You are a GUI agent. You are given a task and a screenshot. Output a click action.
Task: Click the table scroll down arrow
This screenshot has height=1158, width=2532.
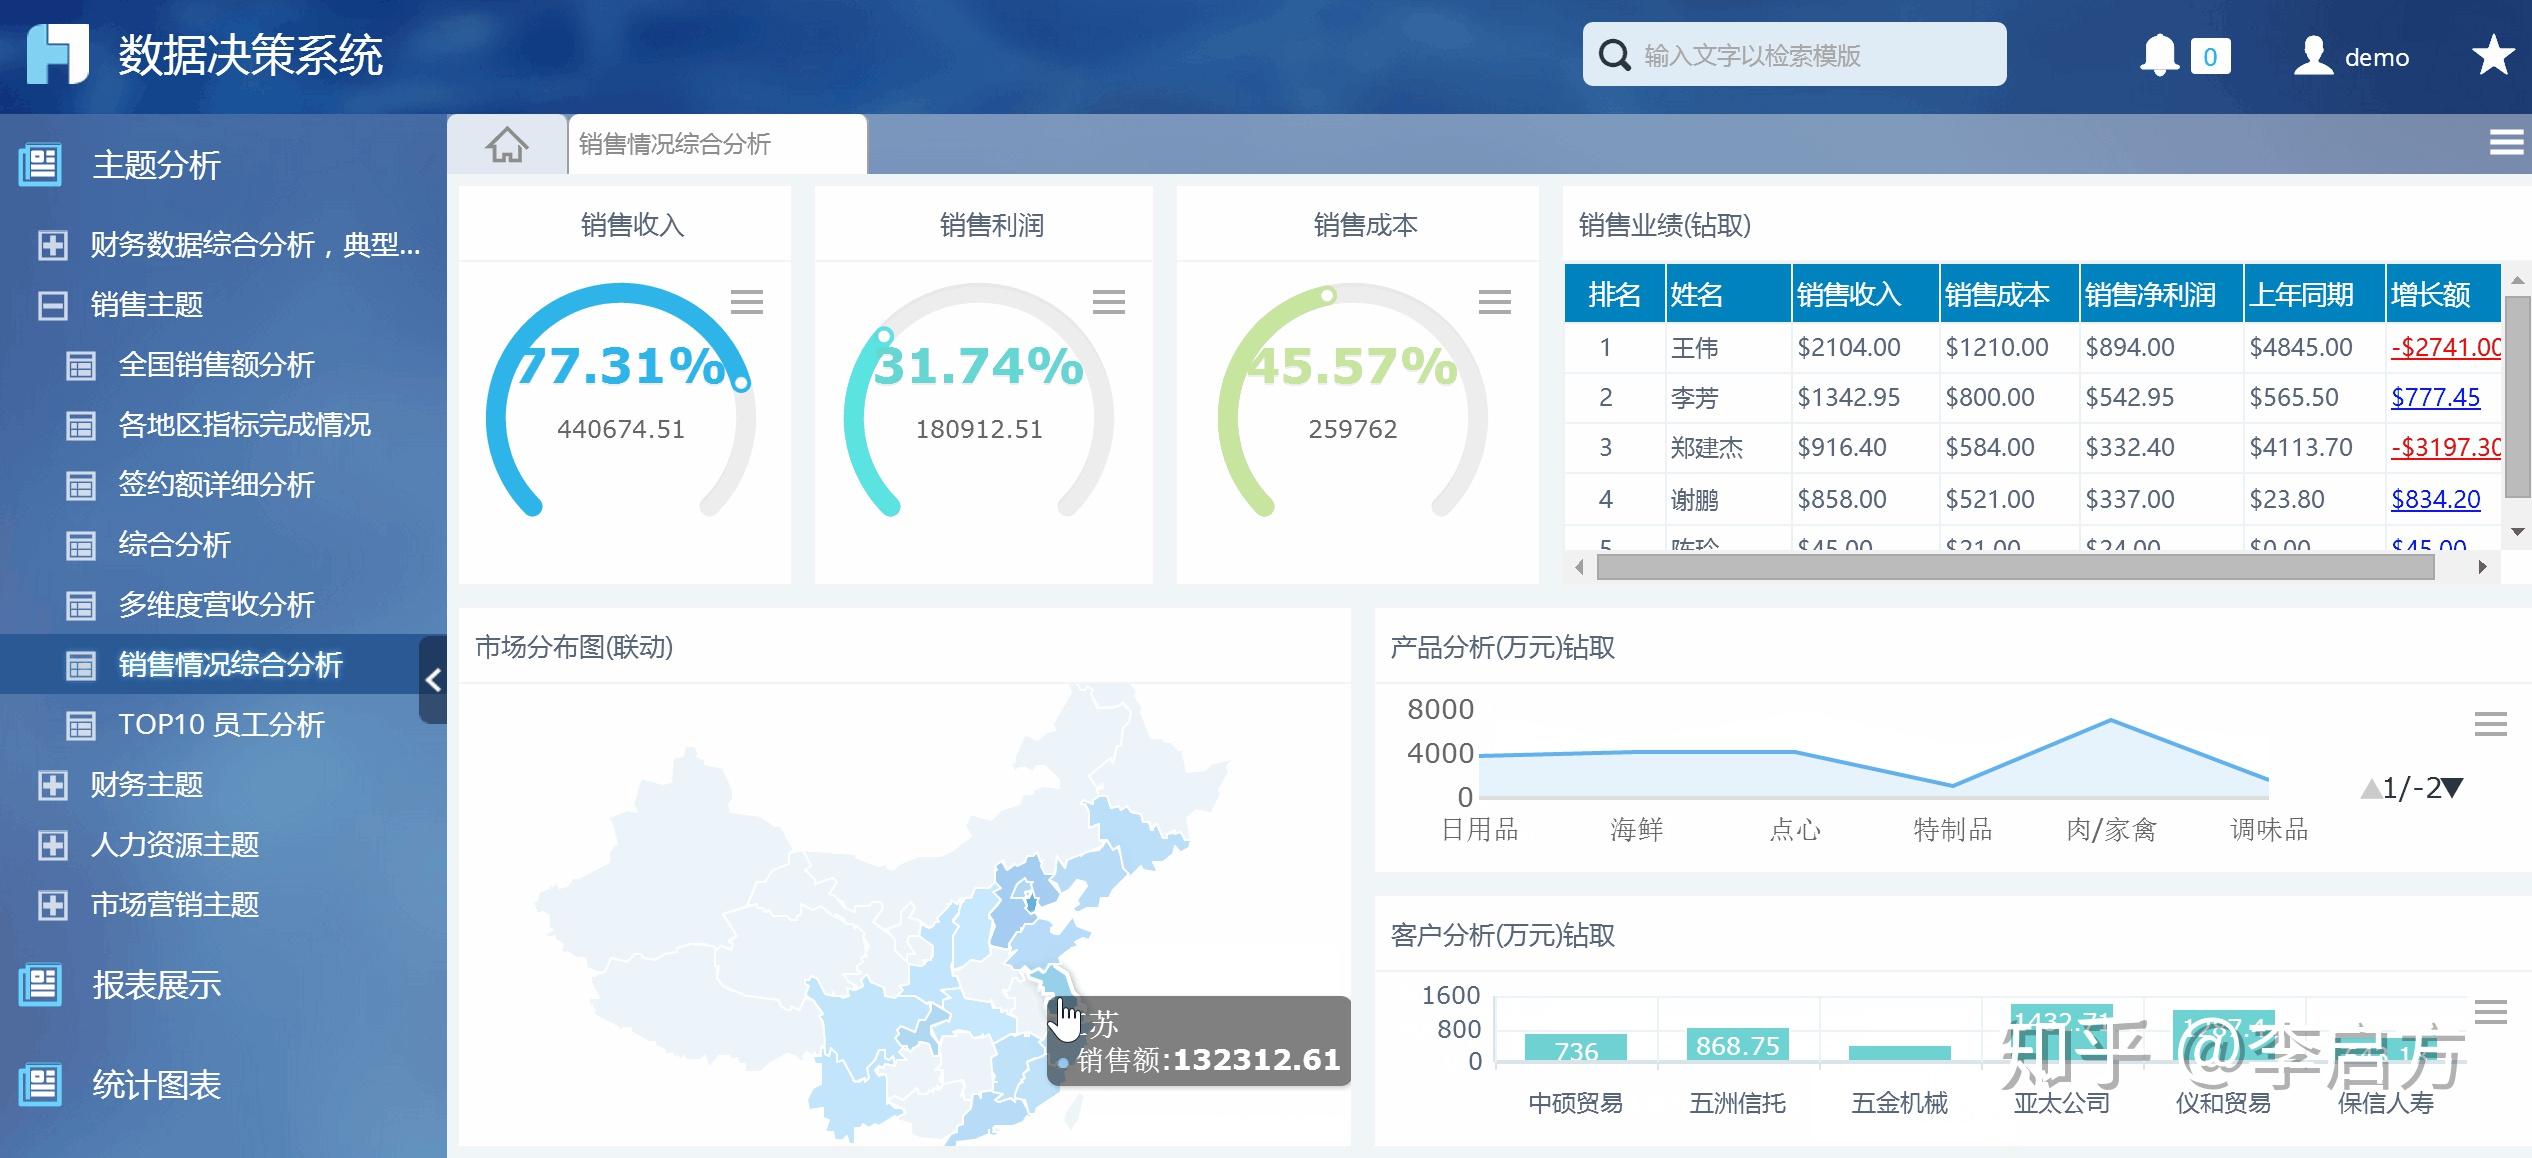click(x=2516, y=532)
